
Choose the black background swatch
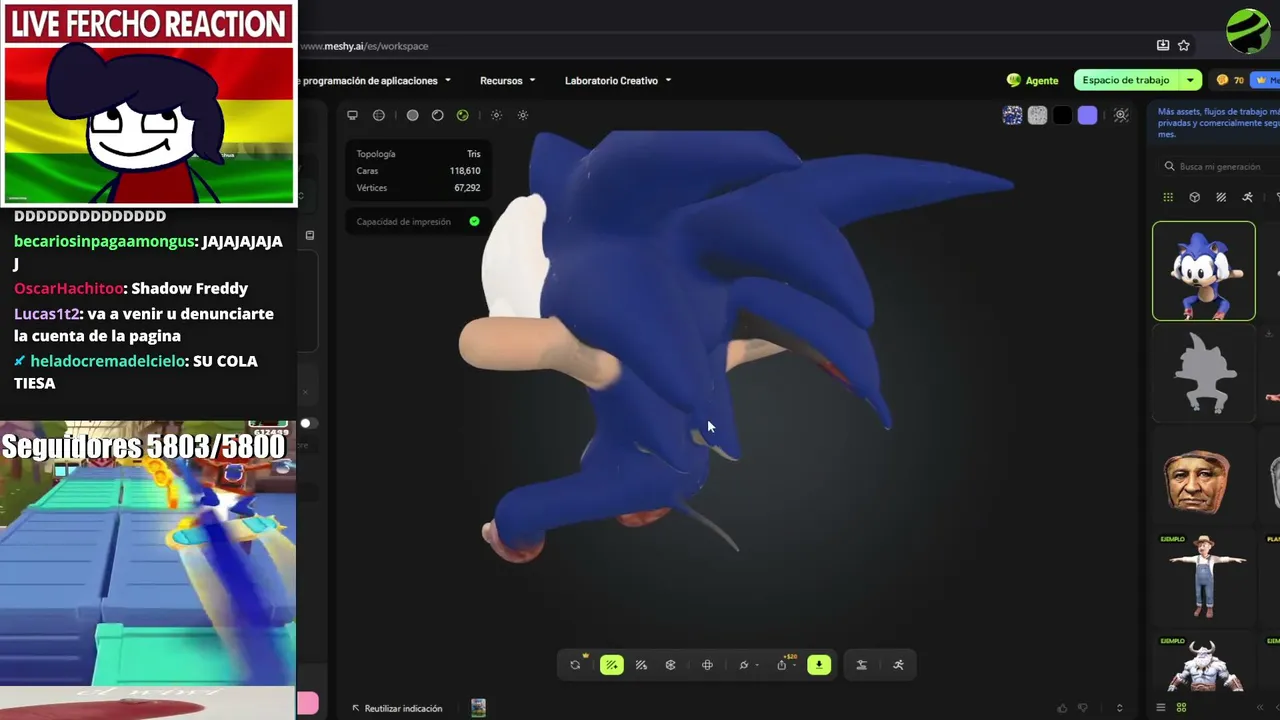pyautogui.click(x=1062, y=115)
